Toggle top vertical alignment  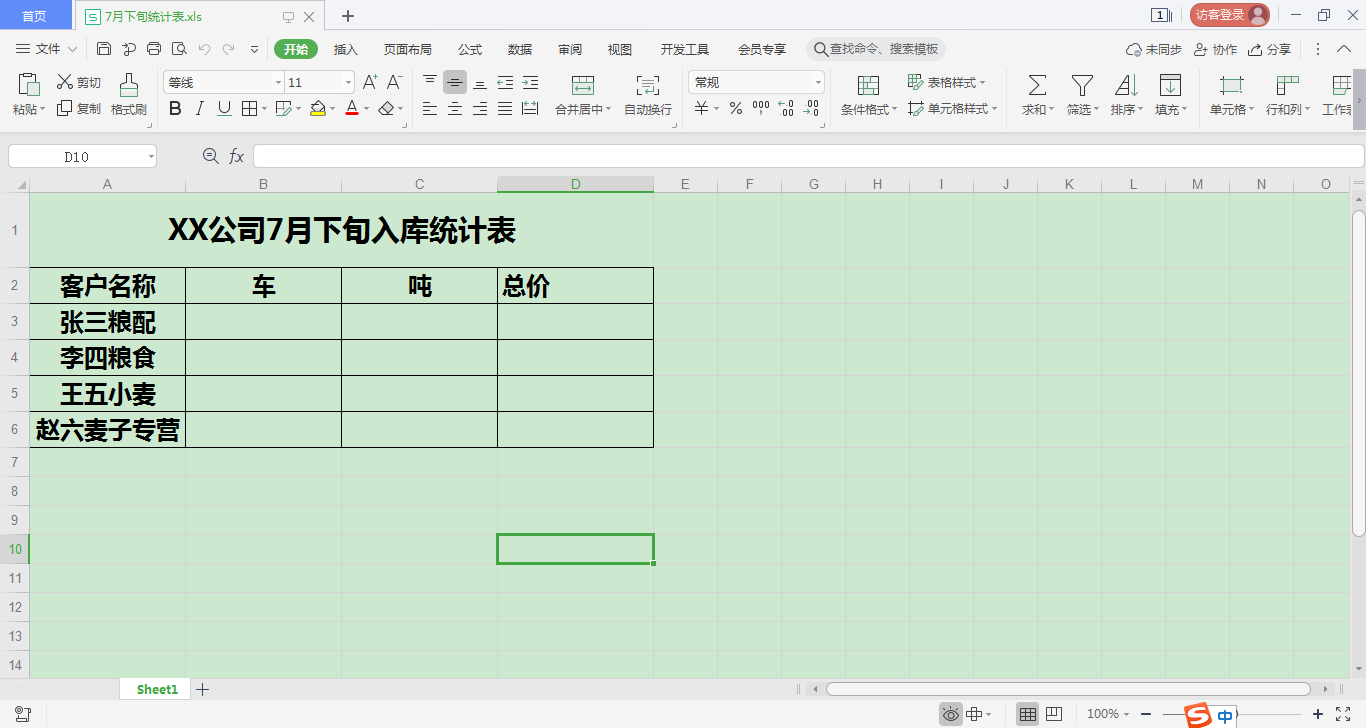click(430, 82)
